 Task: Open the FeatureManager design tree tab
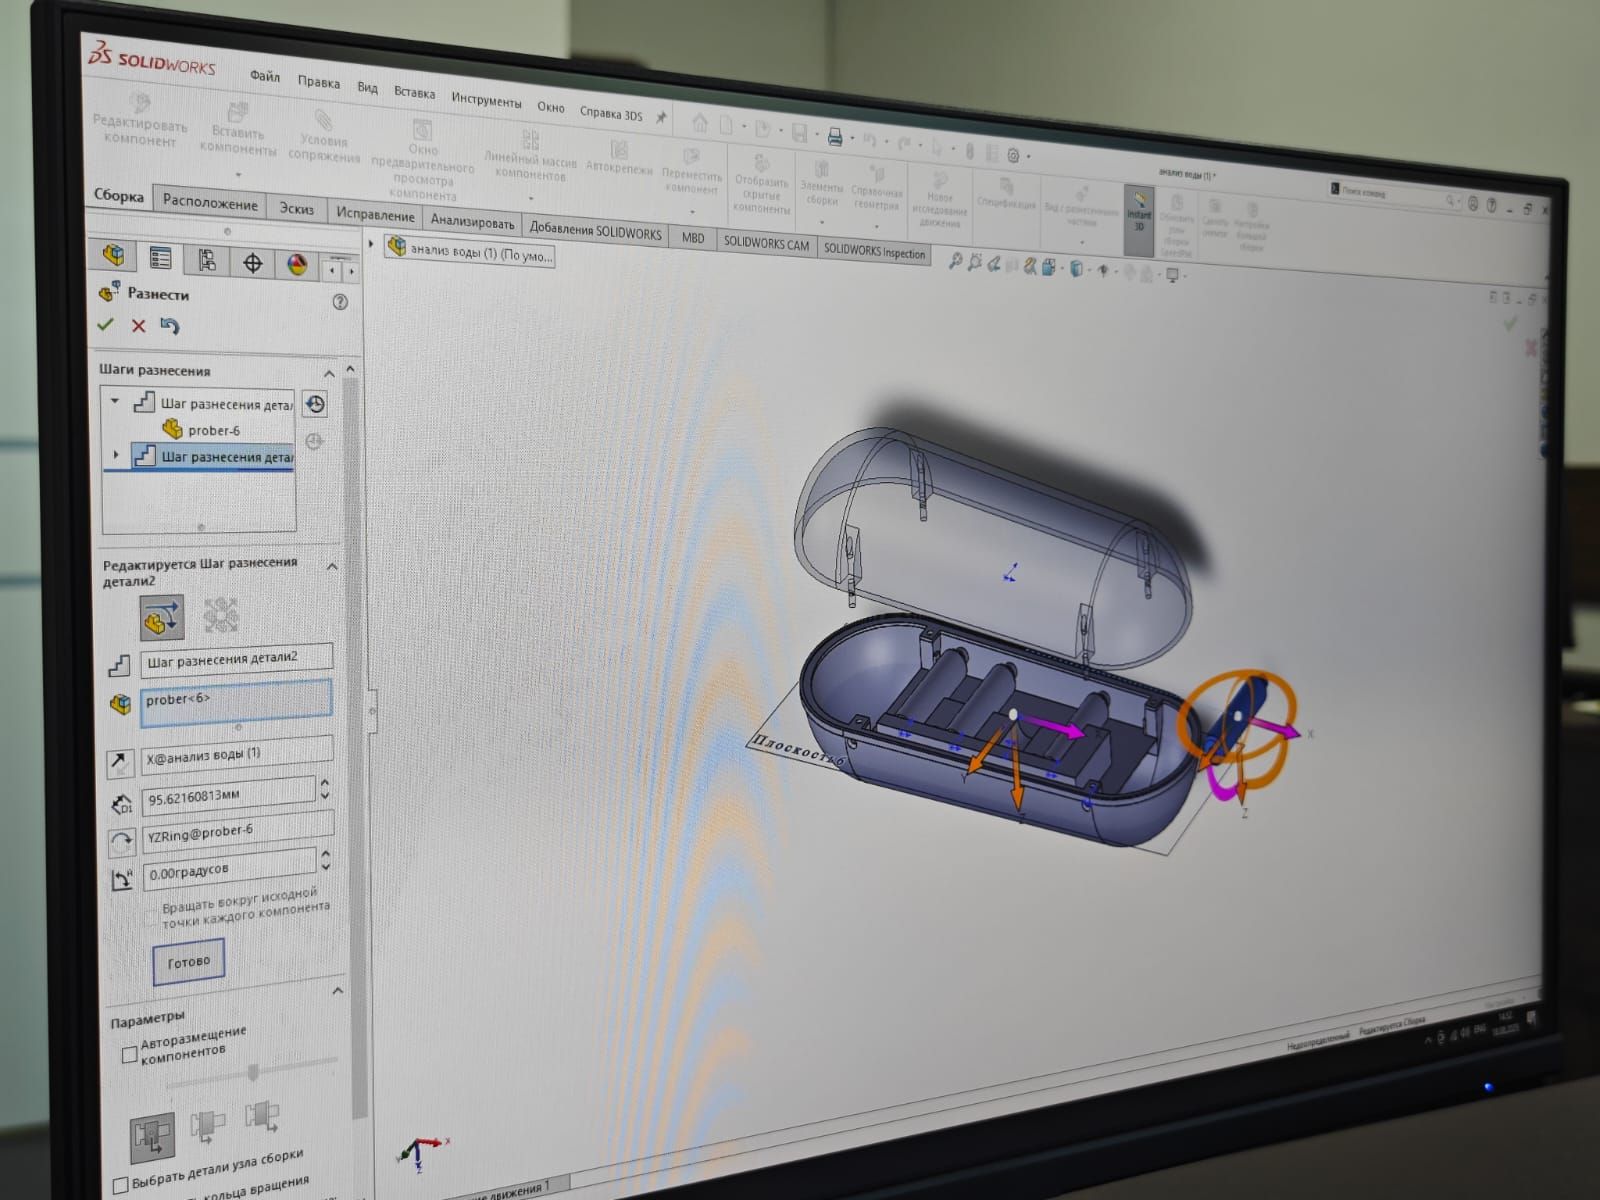pos(113,256)
